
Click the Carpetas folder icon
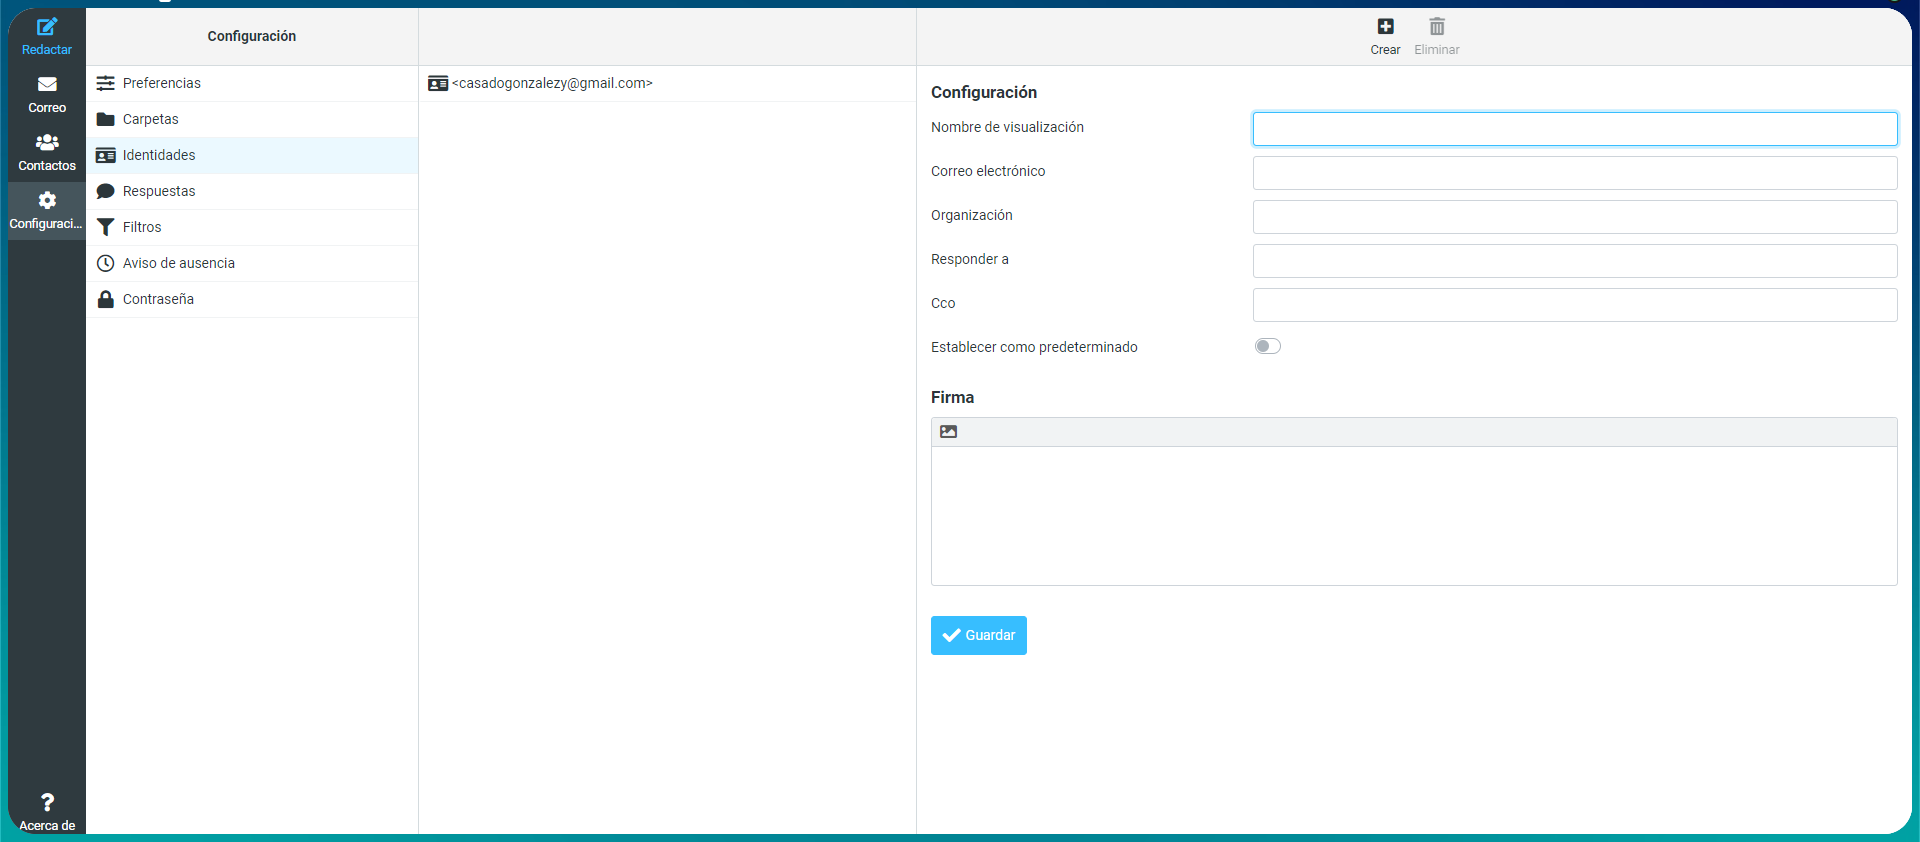[105, 119]
